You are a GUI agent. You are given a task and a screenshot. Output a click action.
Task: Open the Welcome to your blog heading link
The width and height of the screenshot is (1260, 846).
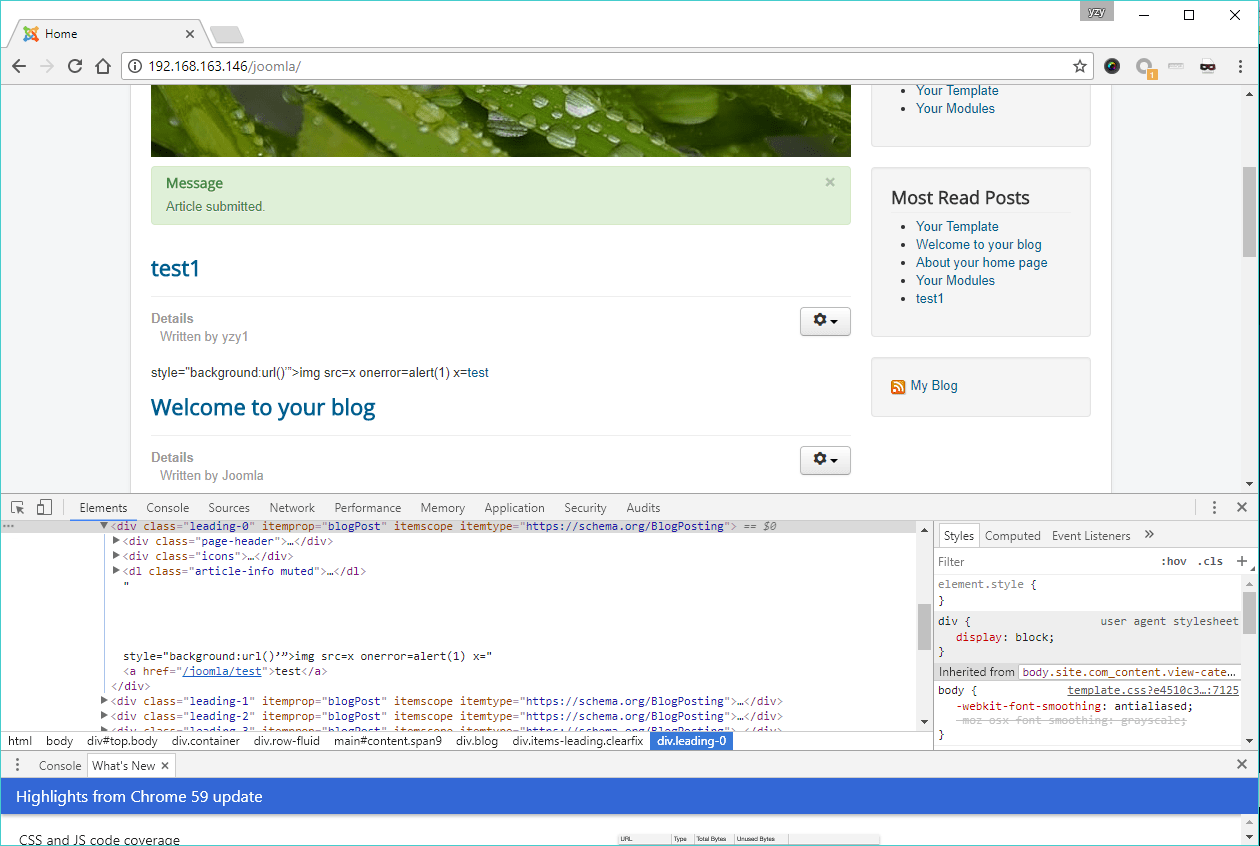tap(263, 408)
